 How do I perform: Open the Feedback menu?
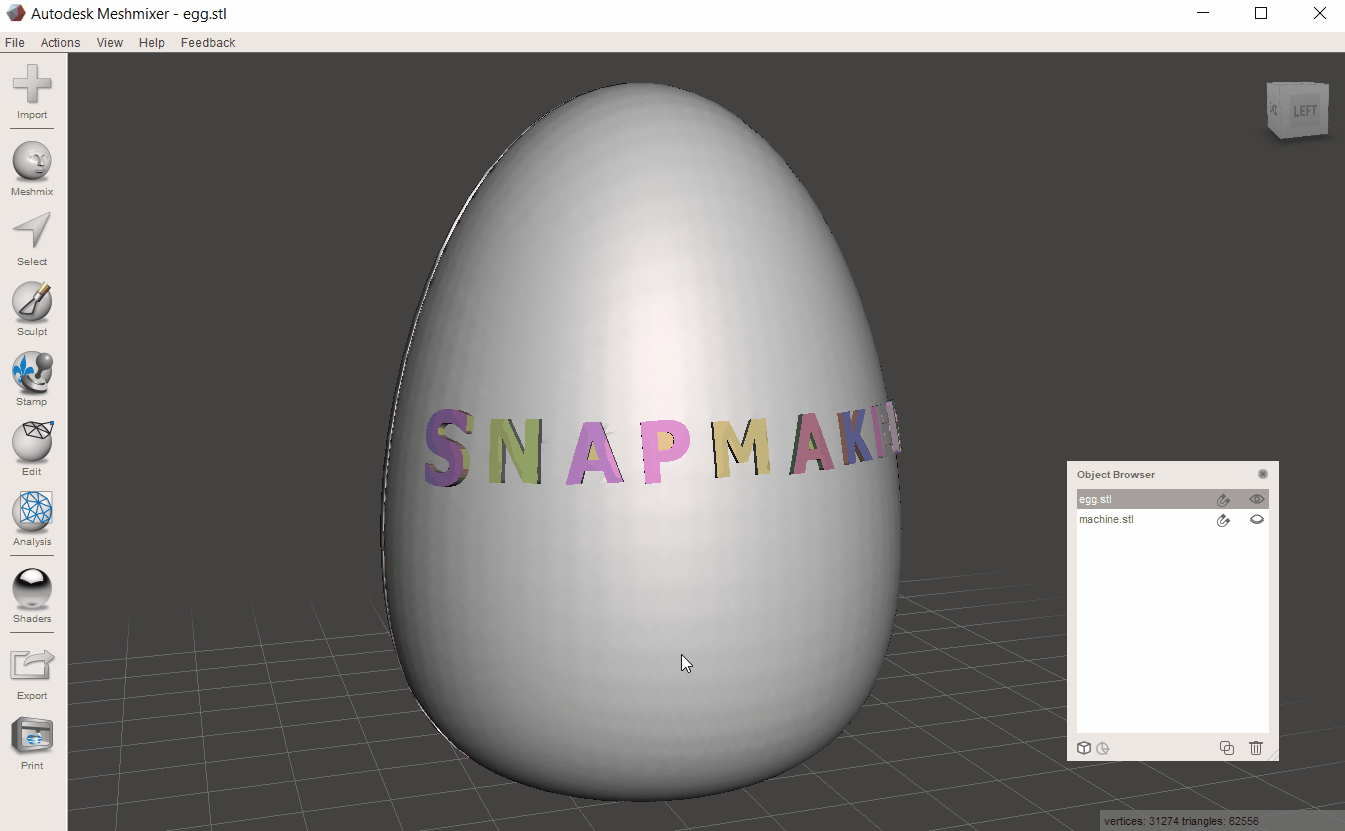(x=208, y=43)
